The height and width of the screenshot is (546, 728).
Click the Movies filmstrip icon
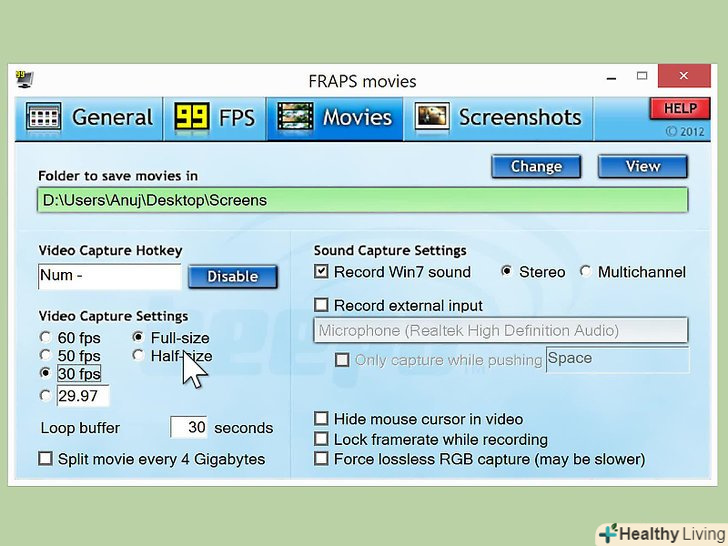pyautogui.click(x=295, y=117)
